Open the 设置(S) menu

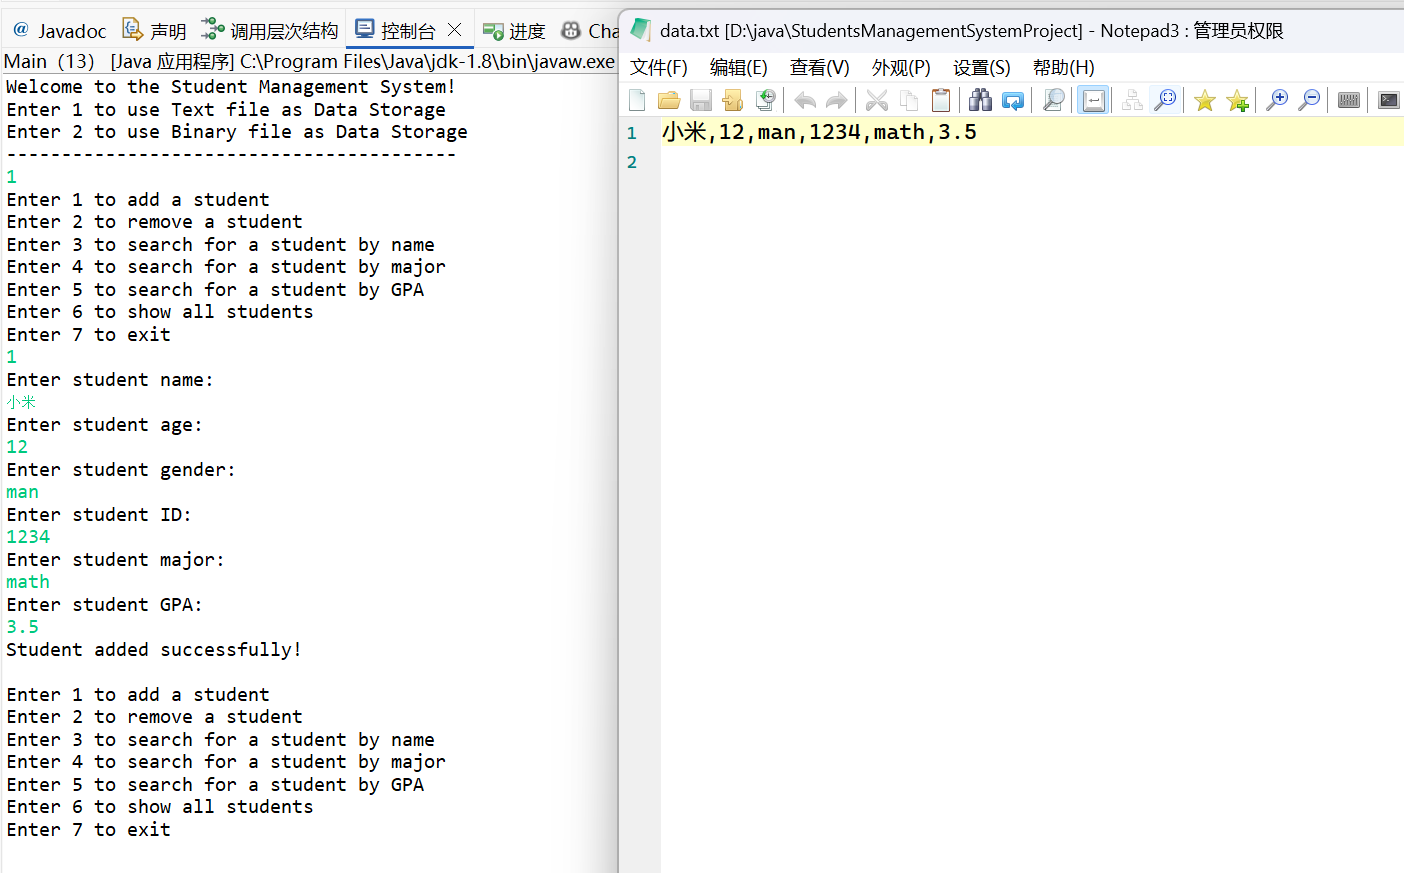coord(982,67)
